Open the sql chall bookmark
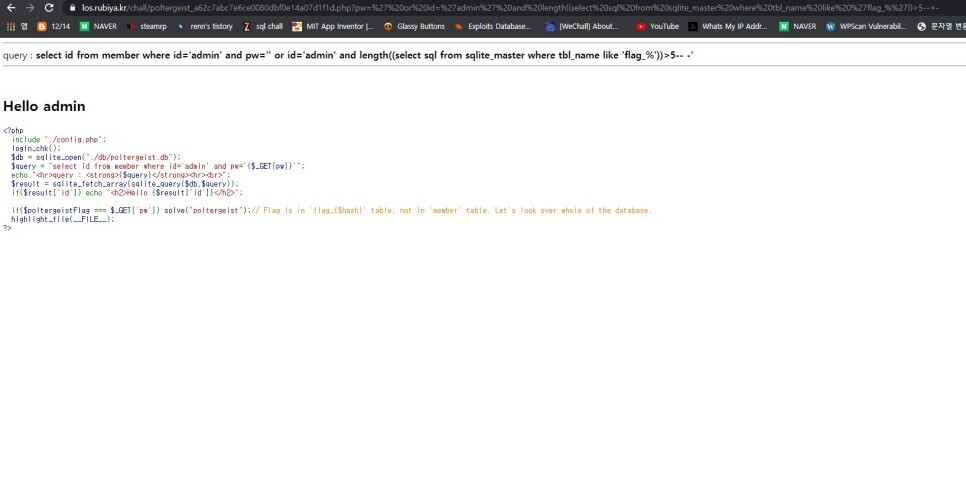 coord(263,26)
